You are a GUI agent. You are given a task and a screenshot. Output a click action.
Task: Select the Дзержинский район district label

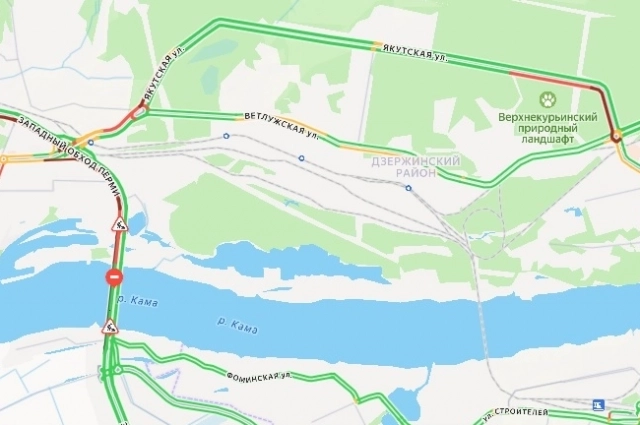[416, 167]
